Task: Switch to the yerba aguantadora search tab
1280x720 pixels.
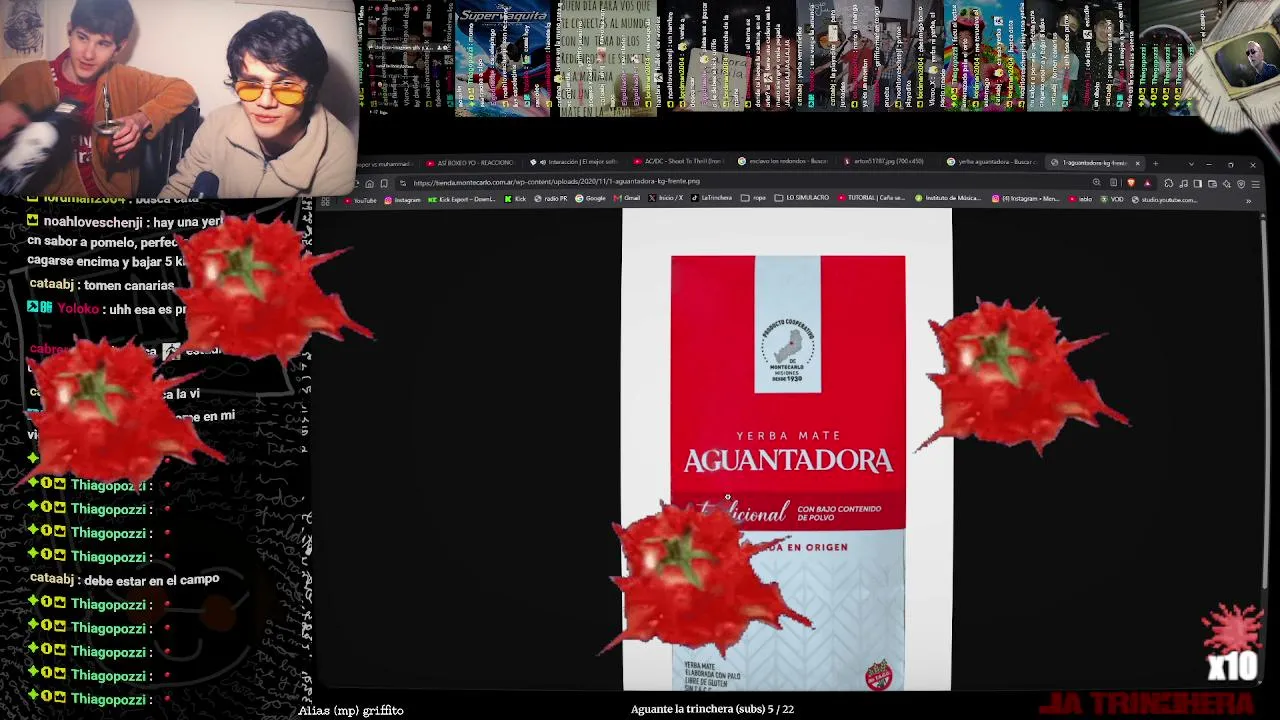Action: click(992, 163)
